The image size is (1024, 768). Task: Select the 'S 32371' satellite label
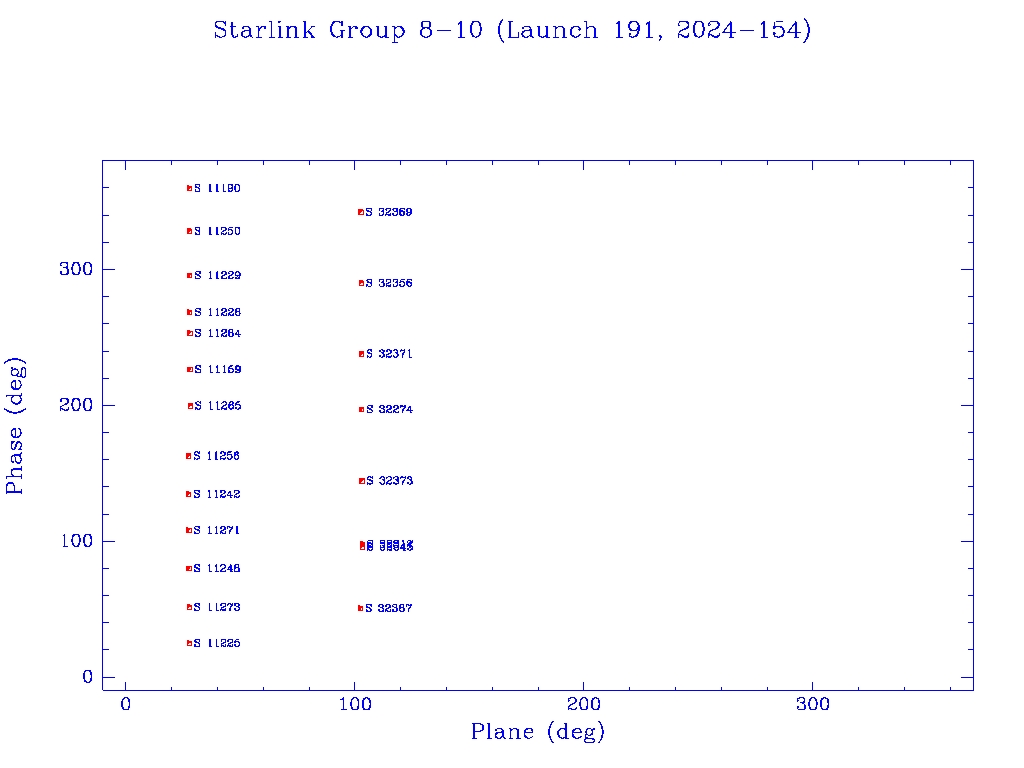(x=389, y=354)
